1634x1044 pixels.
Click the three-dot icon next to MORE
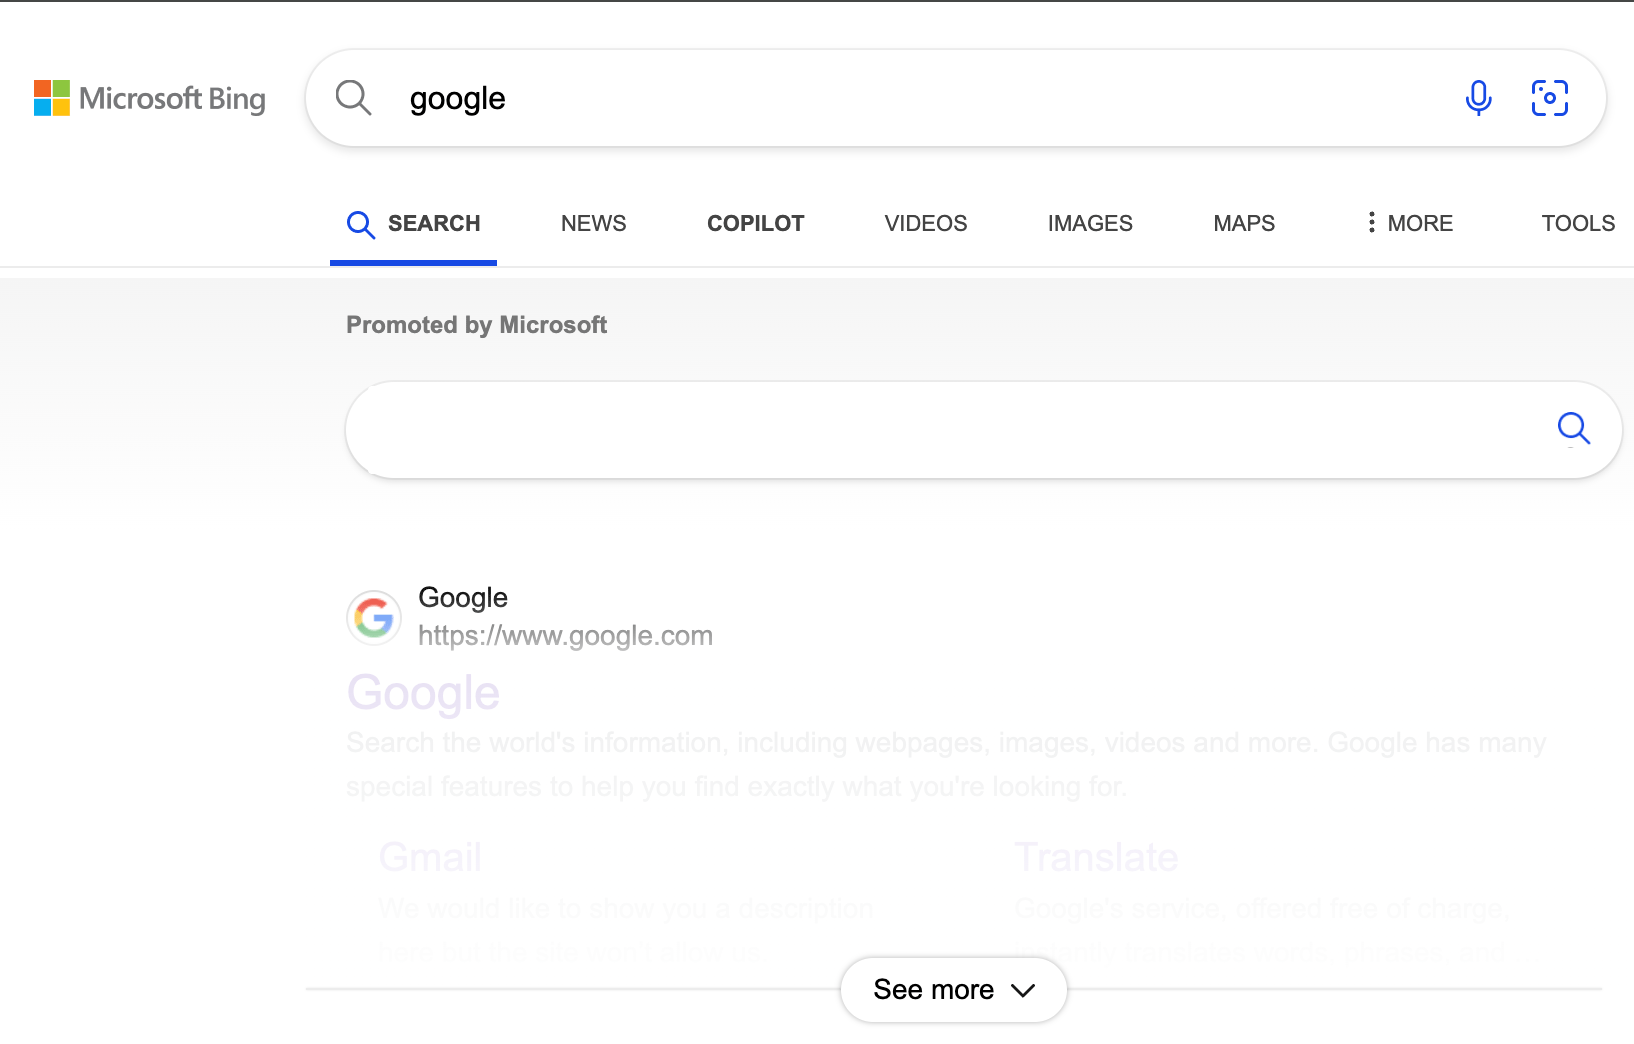[1371, 223]
